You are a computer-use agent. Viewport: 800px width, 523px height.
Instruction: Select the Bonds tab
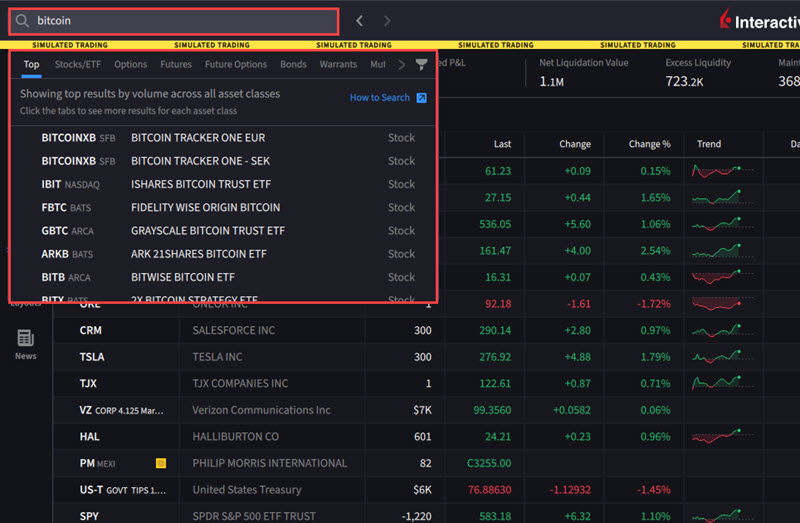click(x=293, y=65)
